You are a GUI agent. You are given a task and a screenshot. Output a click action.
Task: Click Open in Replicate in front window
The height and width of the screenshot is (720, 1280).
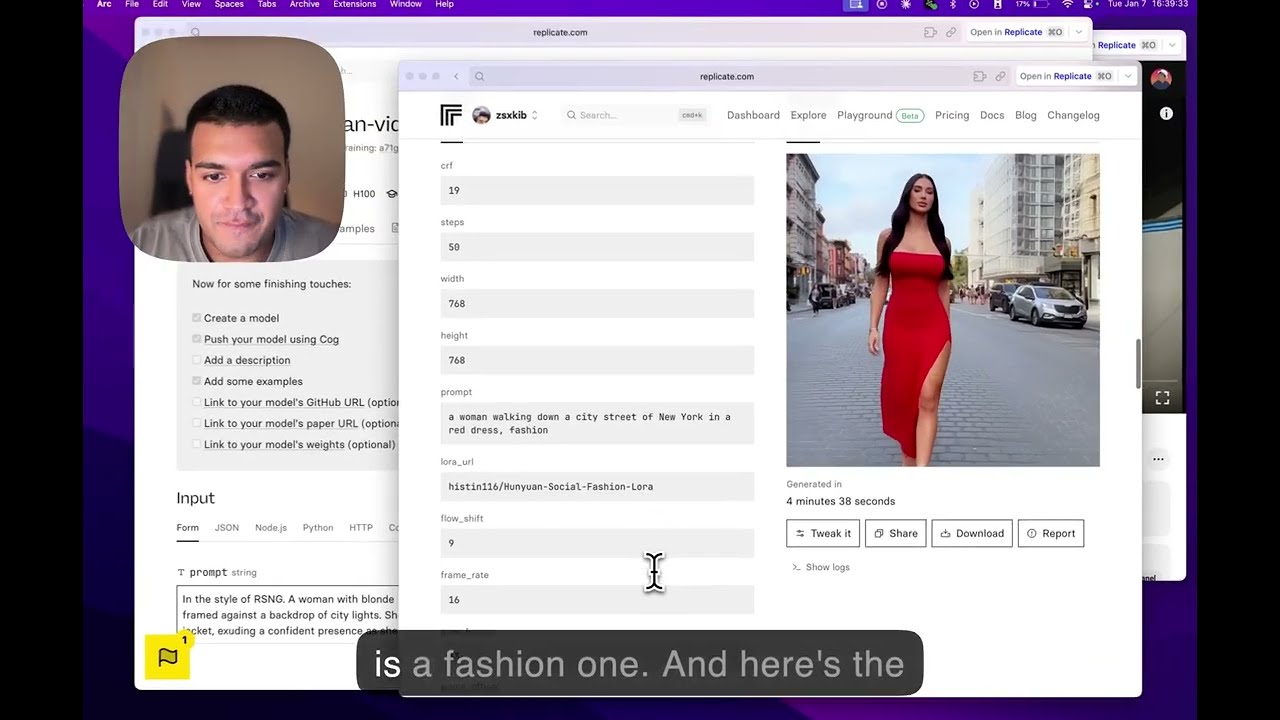coord(1065,76)
